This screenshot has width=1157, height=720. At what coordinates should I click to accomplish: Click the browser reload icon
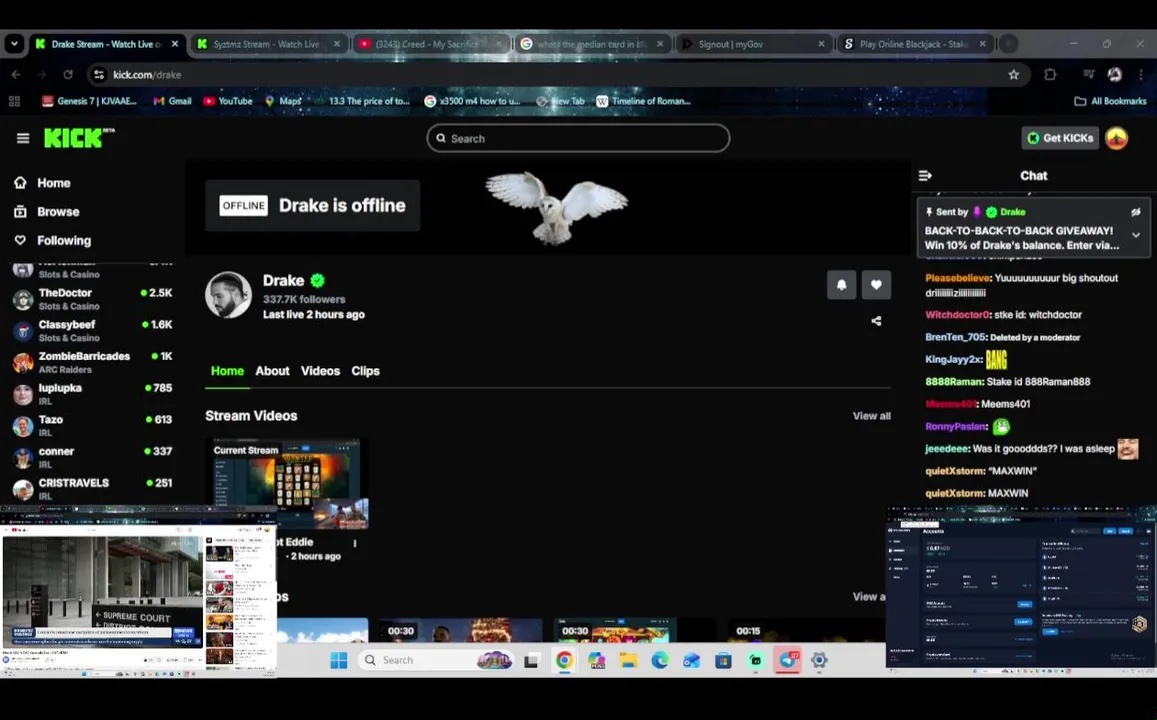[x=68, y=75]
